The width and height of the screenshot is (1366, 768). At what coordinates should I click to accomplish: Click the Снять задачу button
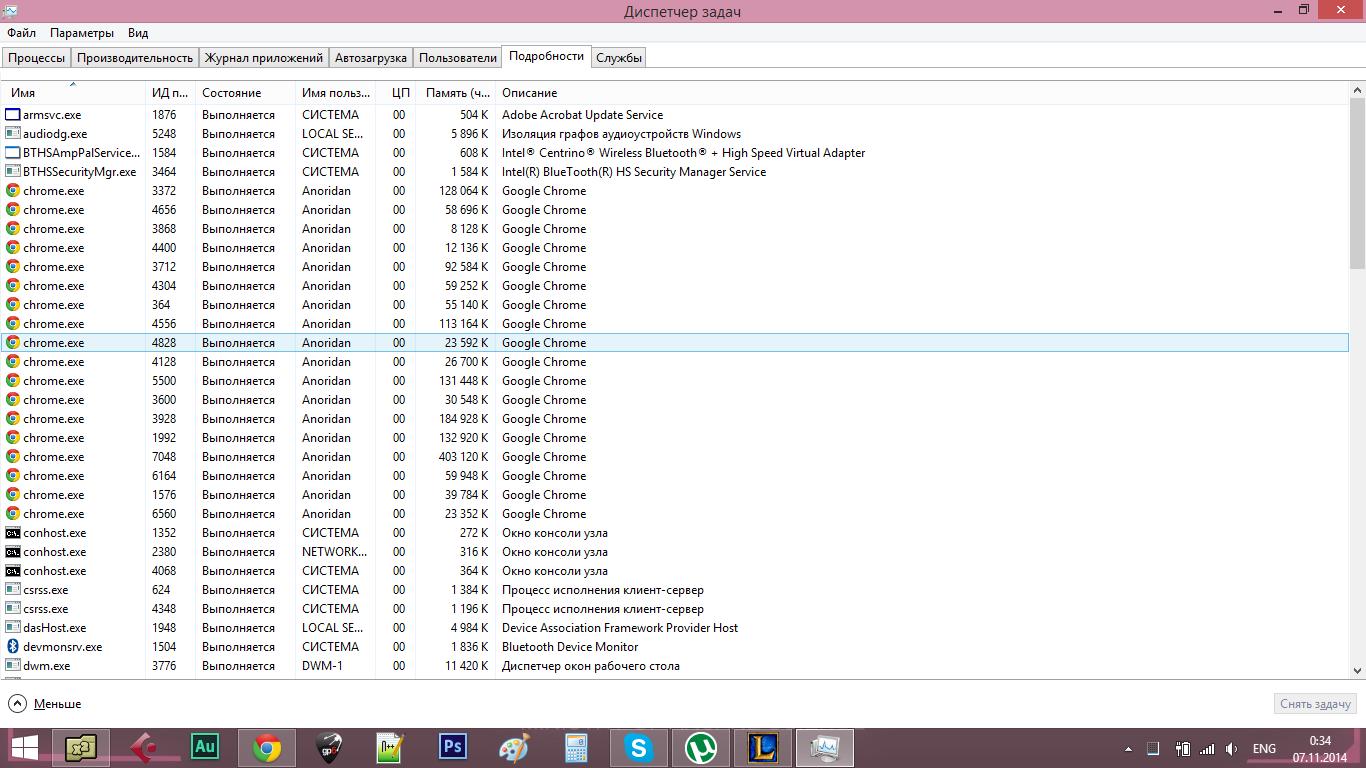click(1315, 704)
